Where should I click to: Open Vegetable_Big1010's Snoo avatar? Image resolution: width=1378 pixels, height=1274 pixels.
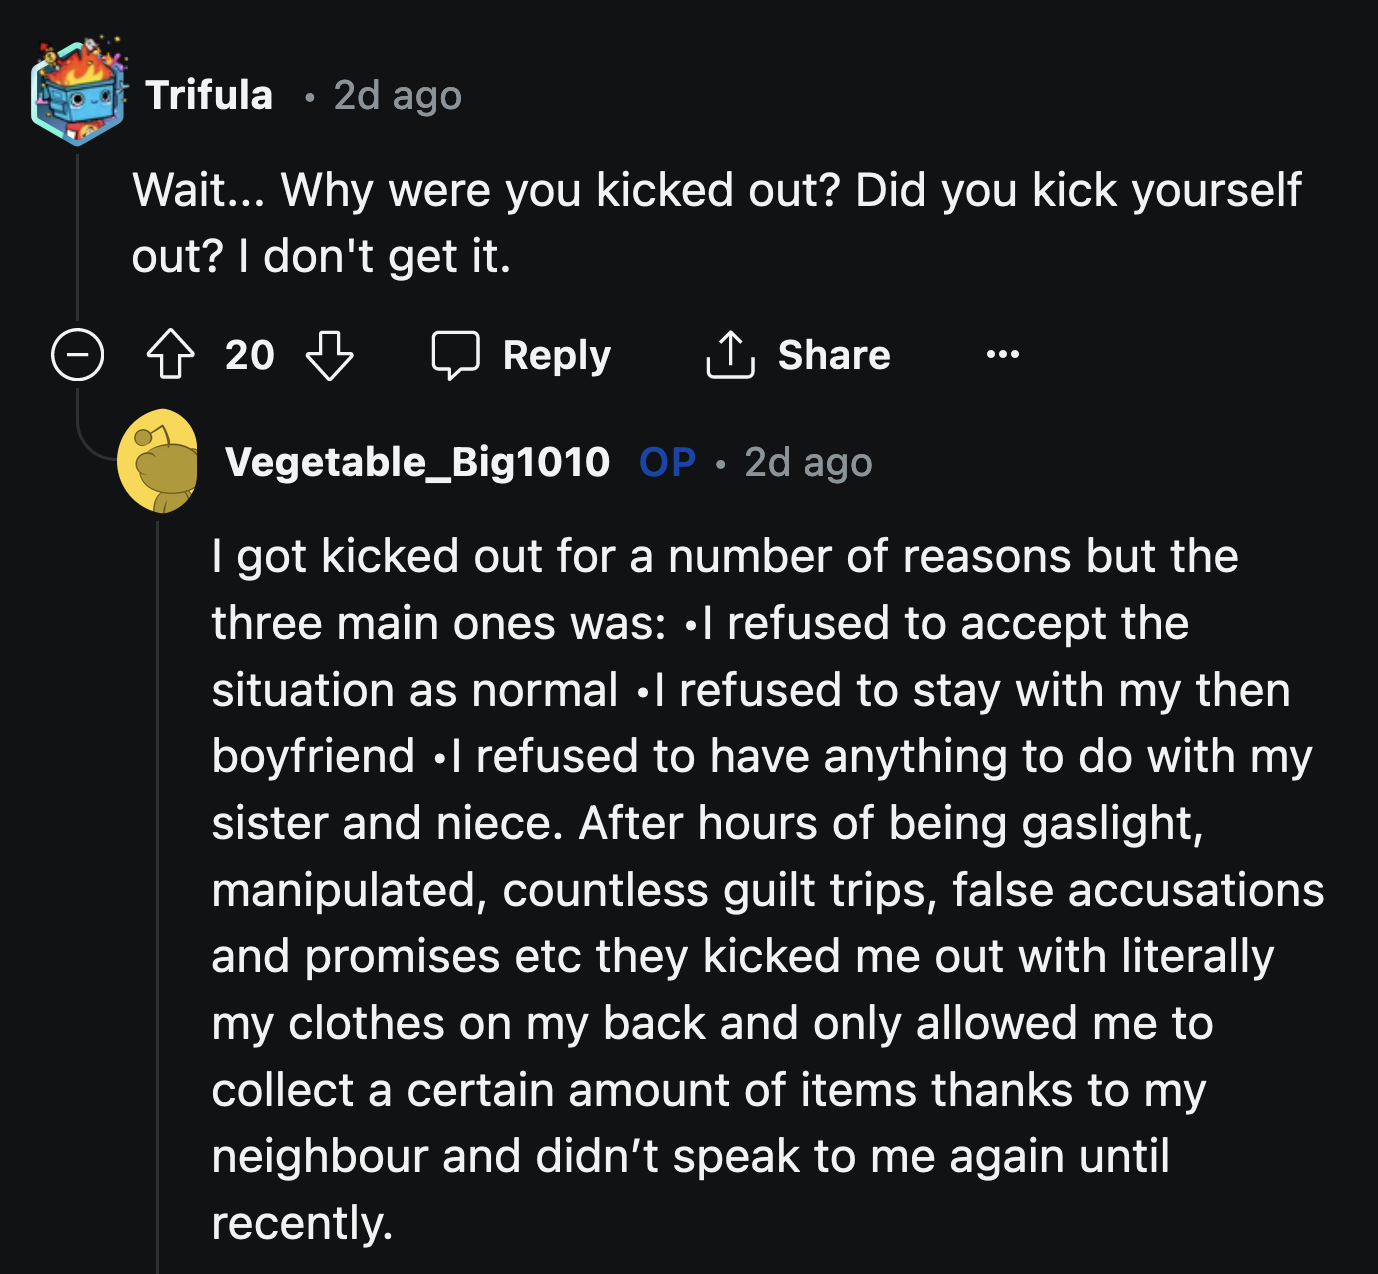point(163,462)
